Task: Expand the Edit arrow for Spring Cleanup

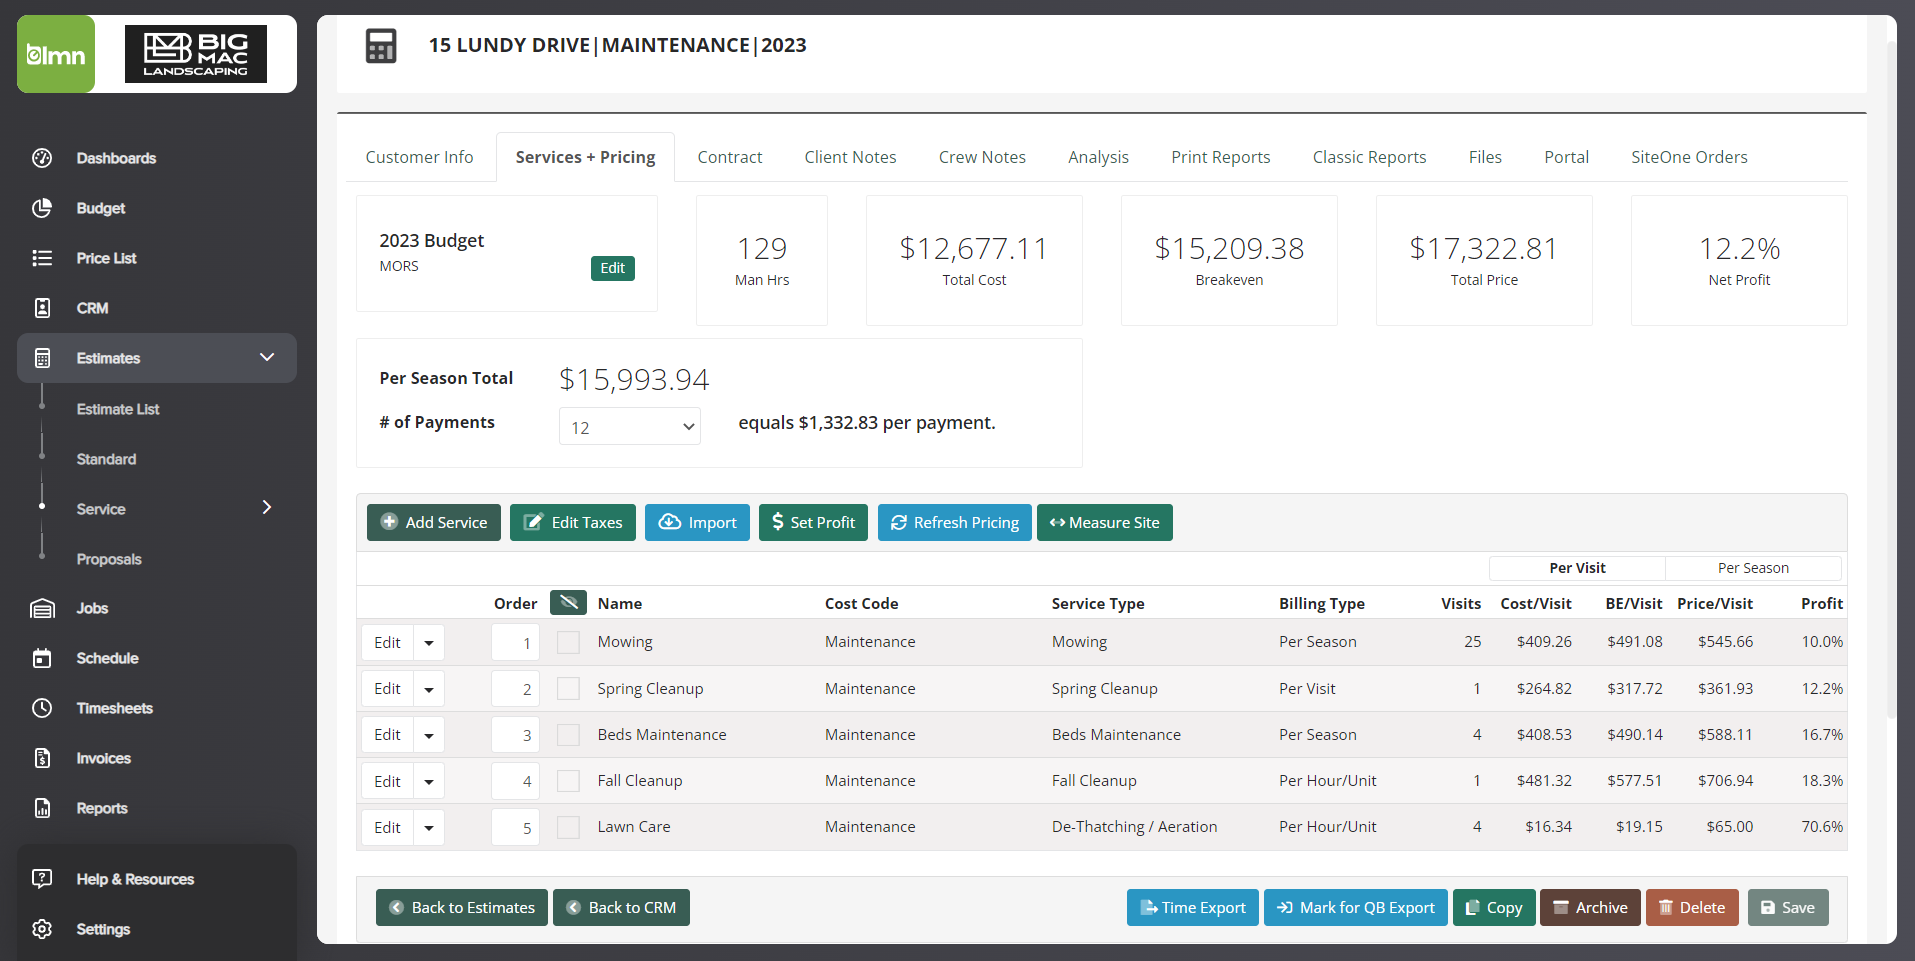Action: [x=429, y=689]
